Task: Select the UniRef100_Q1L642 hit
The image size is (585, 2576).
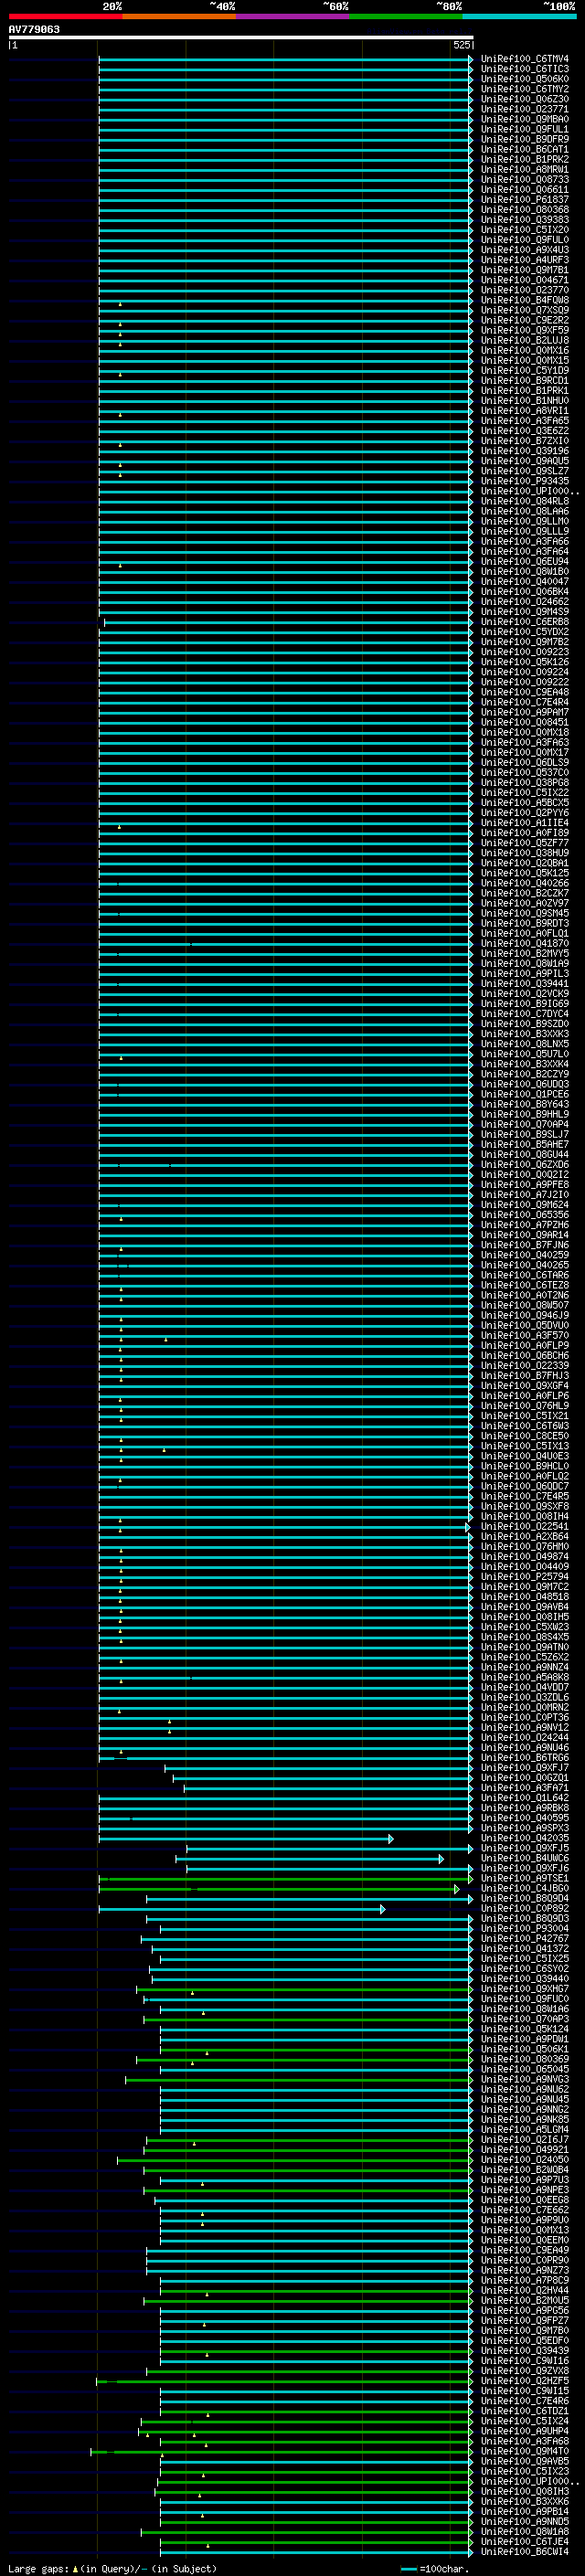Action: 525,1798
